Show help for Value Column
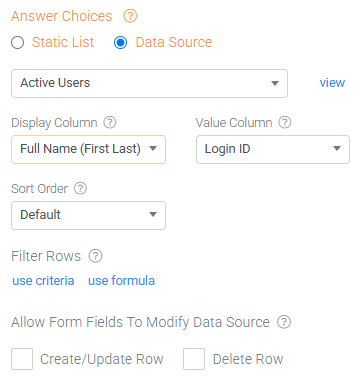Screen dimensions: 364x382 click(285, 122)
